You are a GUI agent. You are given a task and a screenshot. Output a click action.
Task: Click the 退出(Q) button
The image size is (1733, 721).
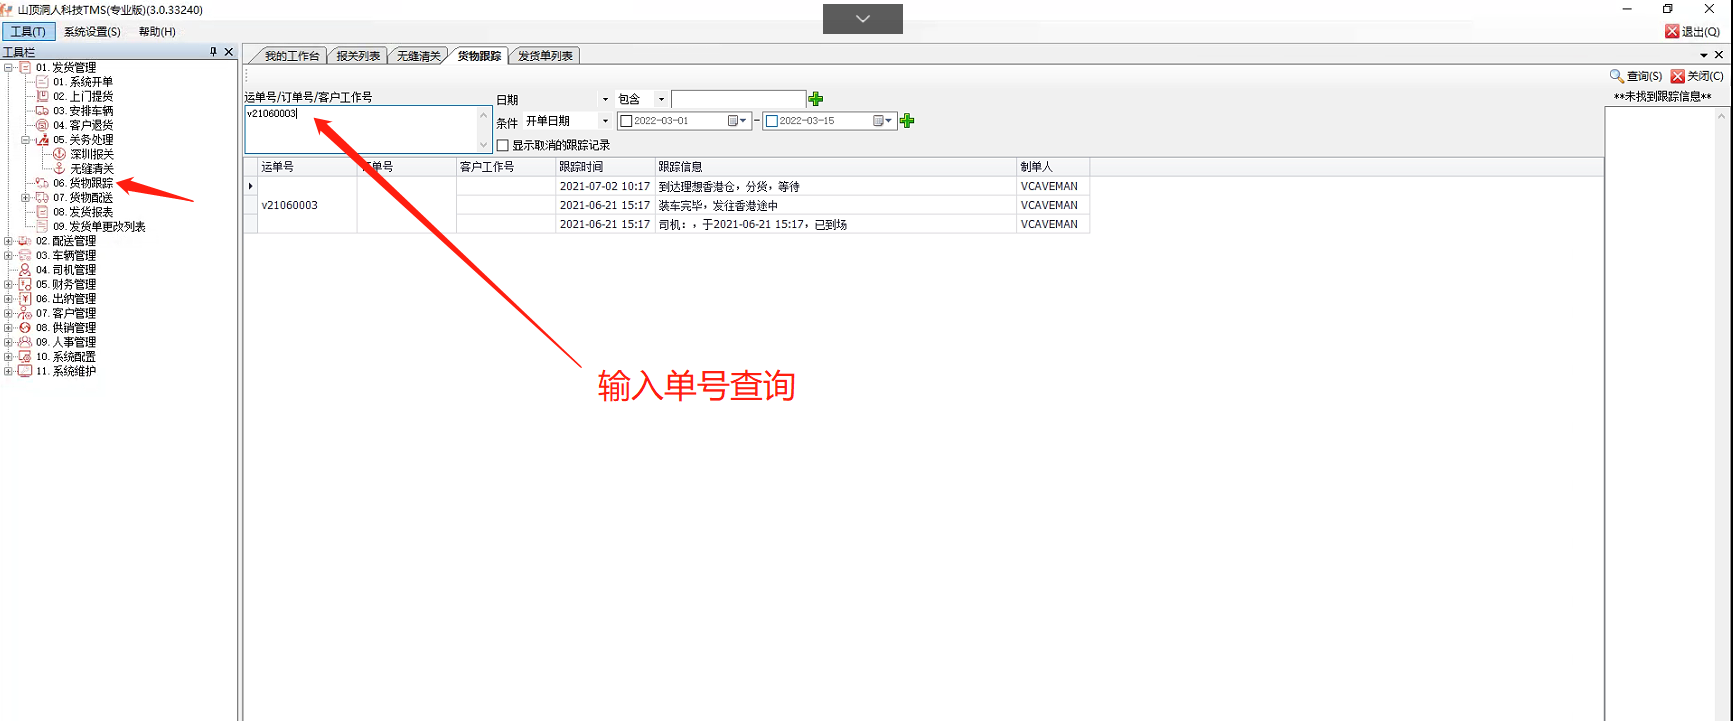[1692, 32]
